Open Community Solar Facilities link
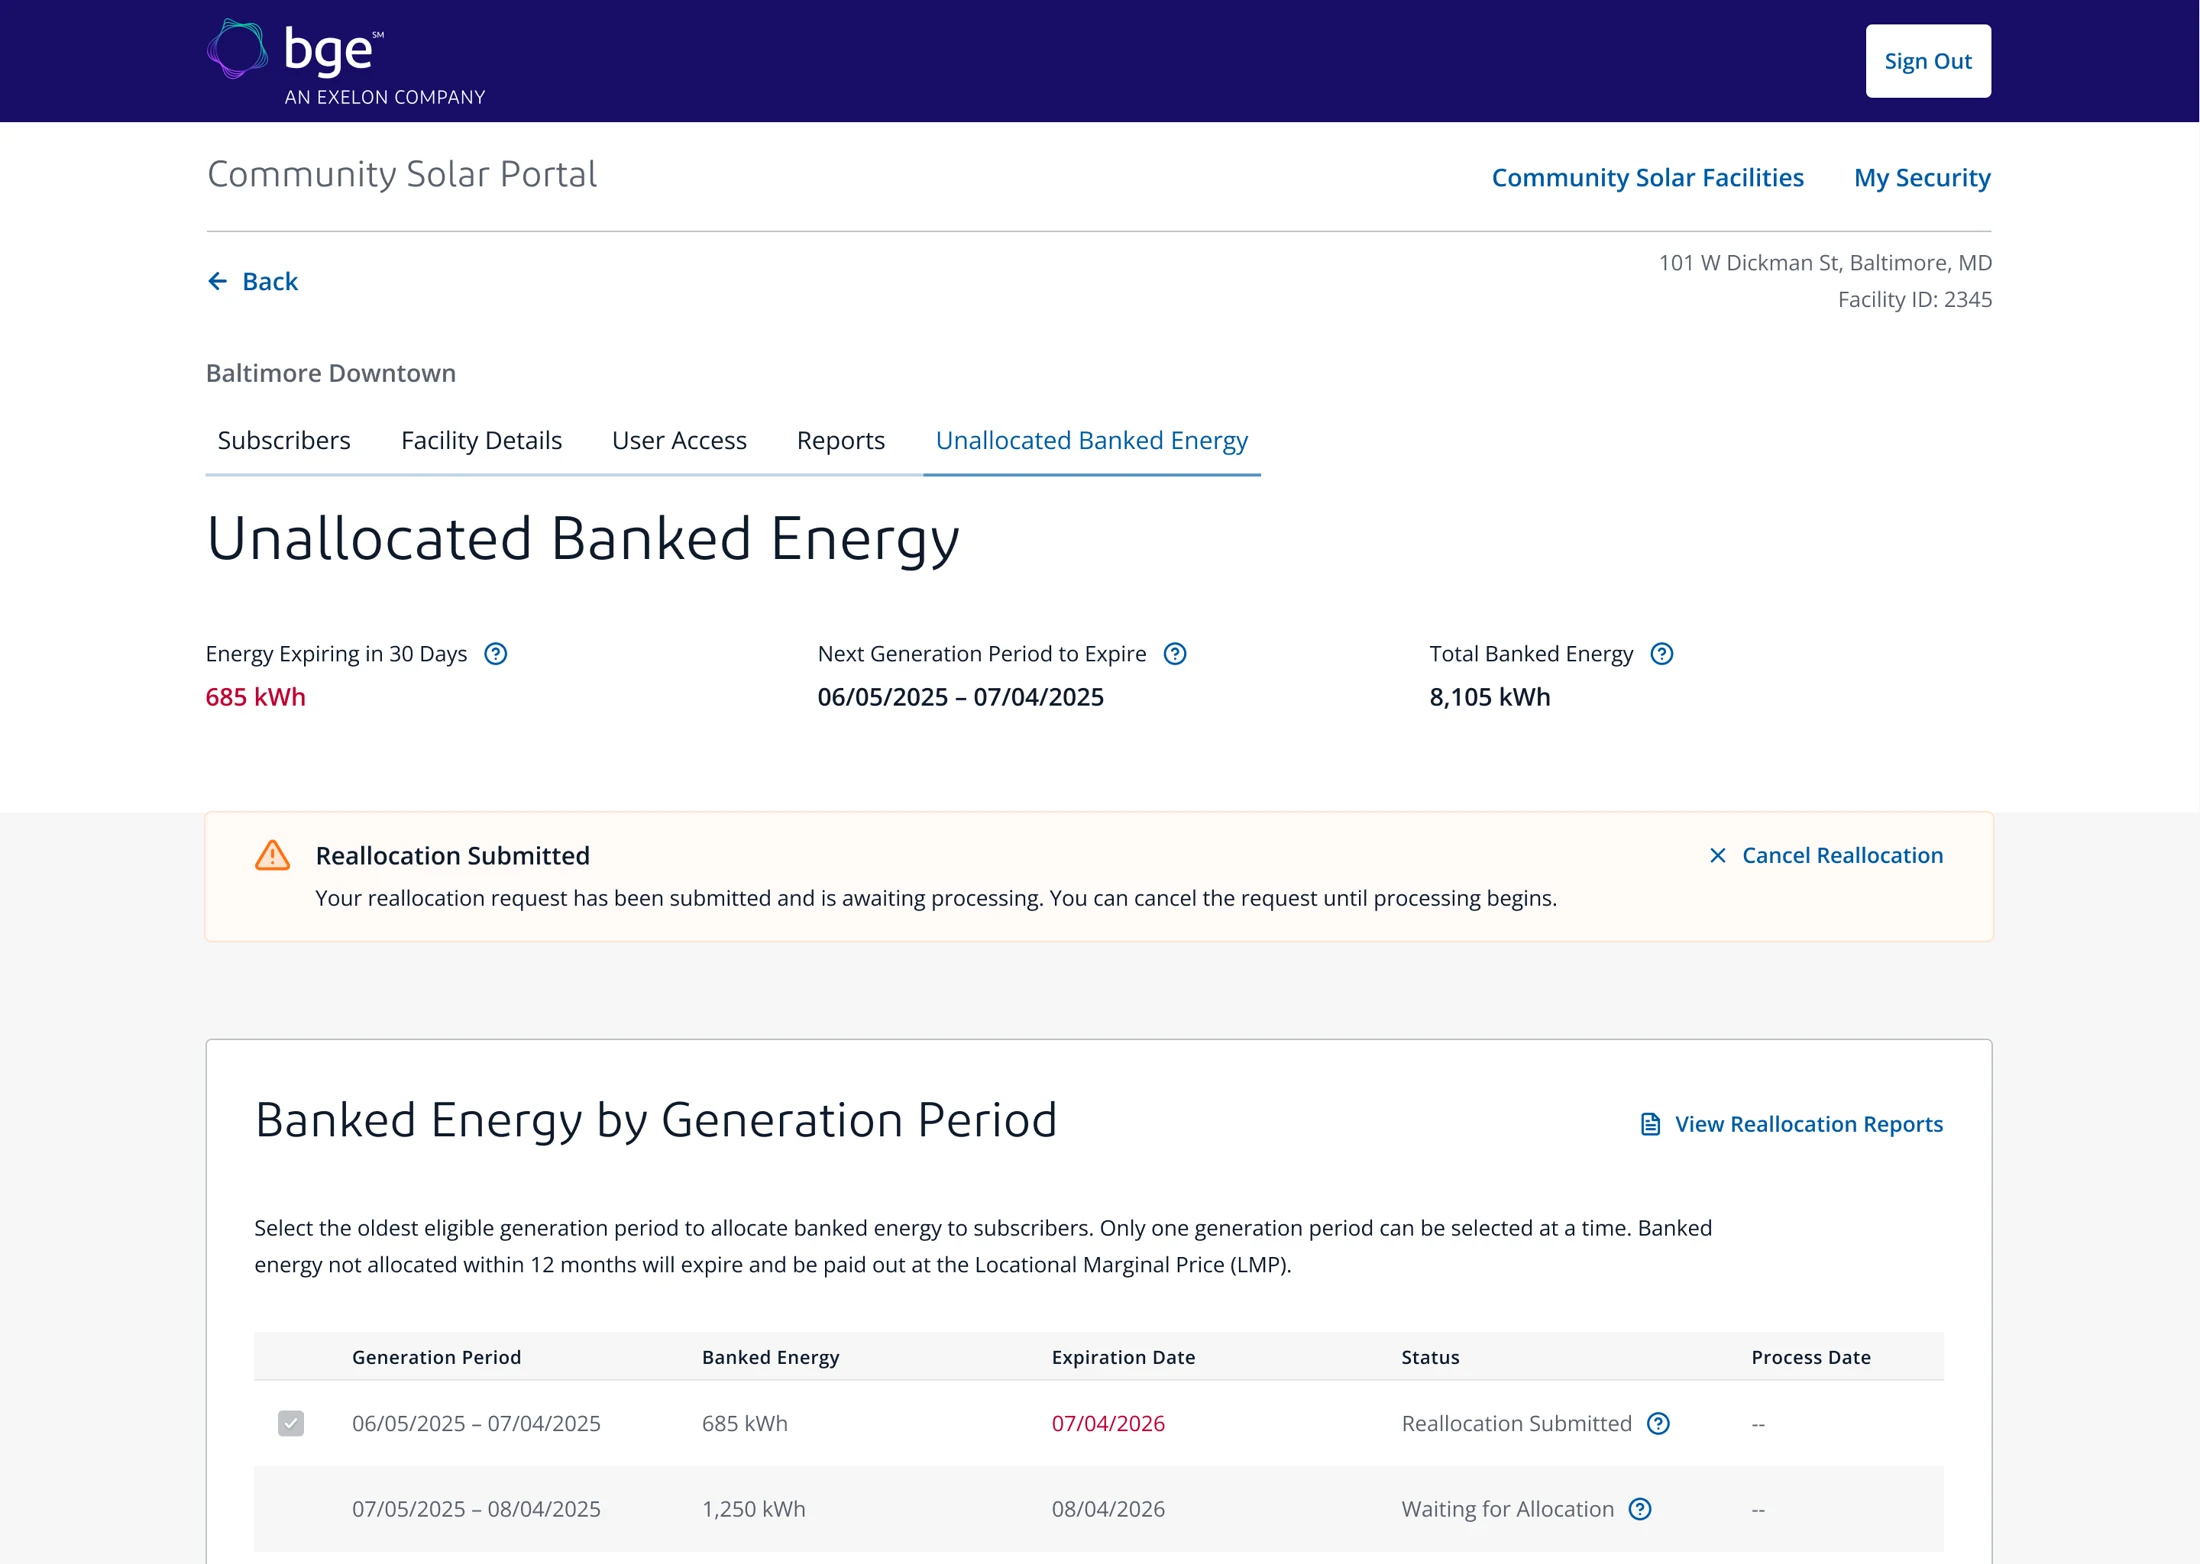 pos(1648,177)
